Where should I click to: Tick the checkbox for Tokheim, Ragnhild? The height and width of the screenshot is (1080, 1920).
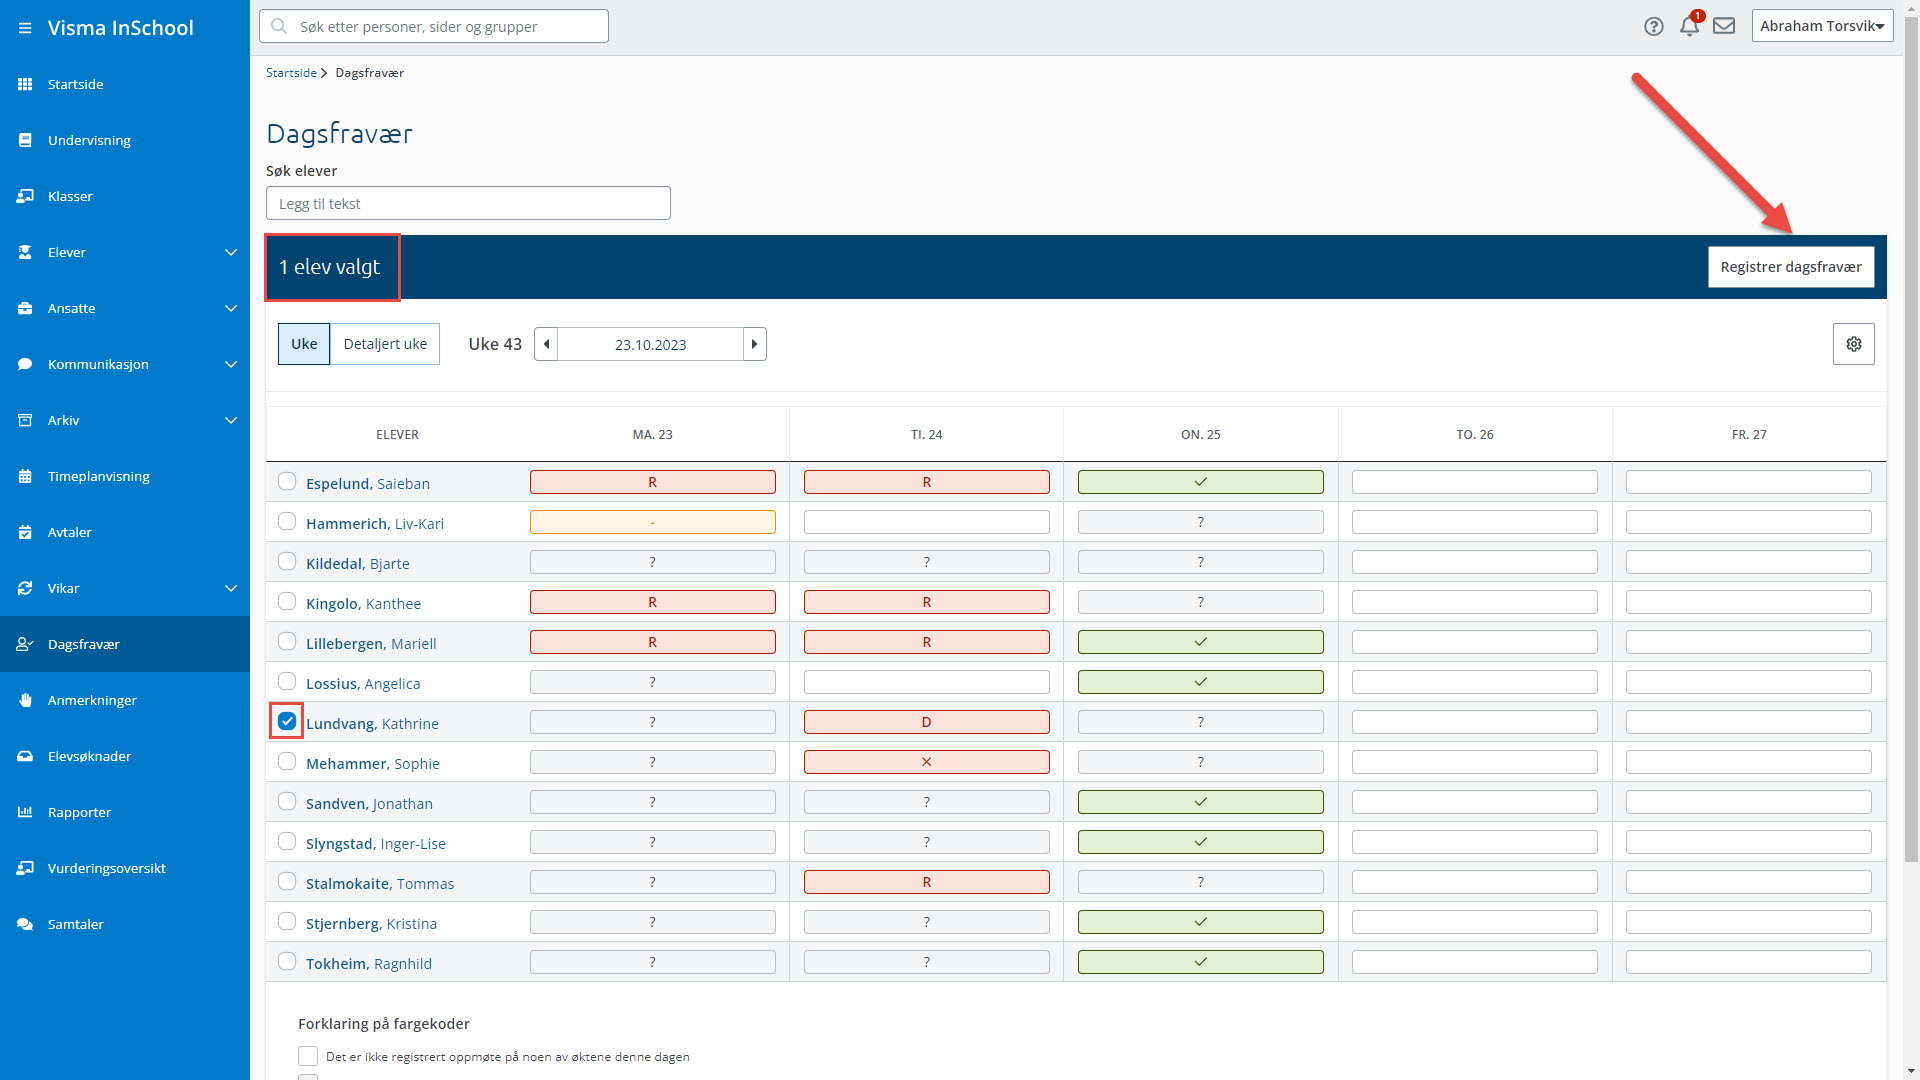pyautogui.click(x=287, y=961)
